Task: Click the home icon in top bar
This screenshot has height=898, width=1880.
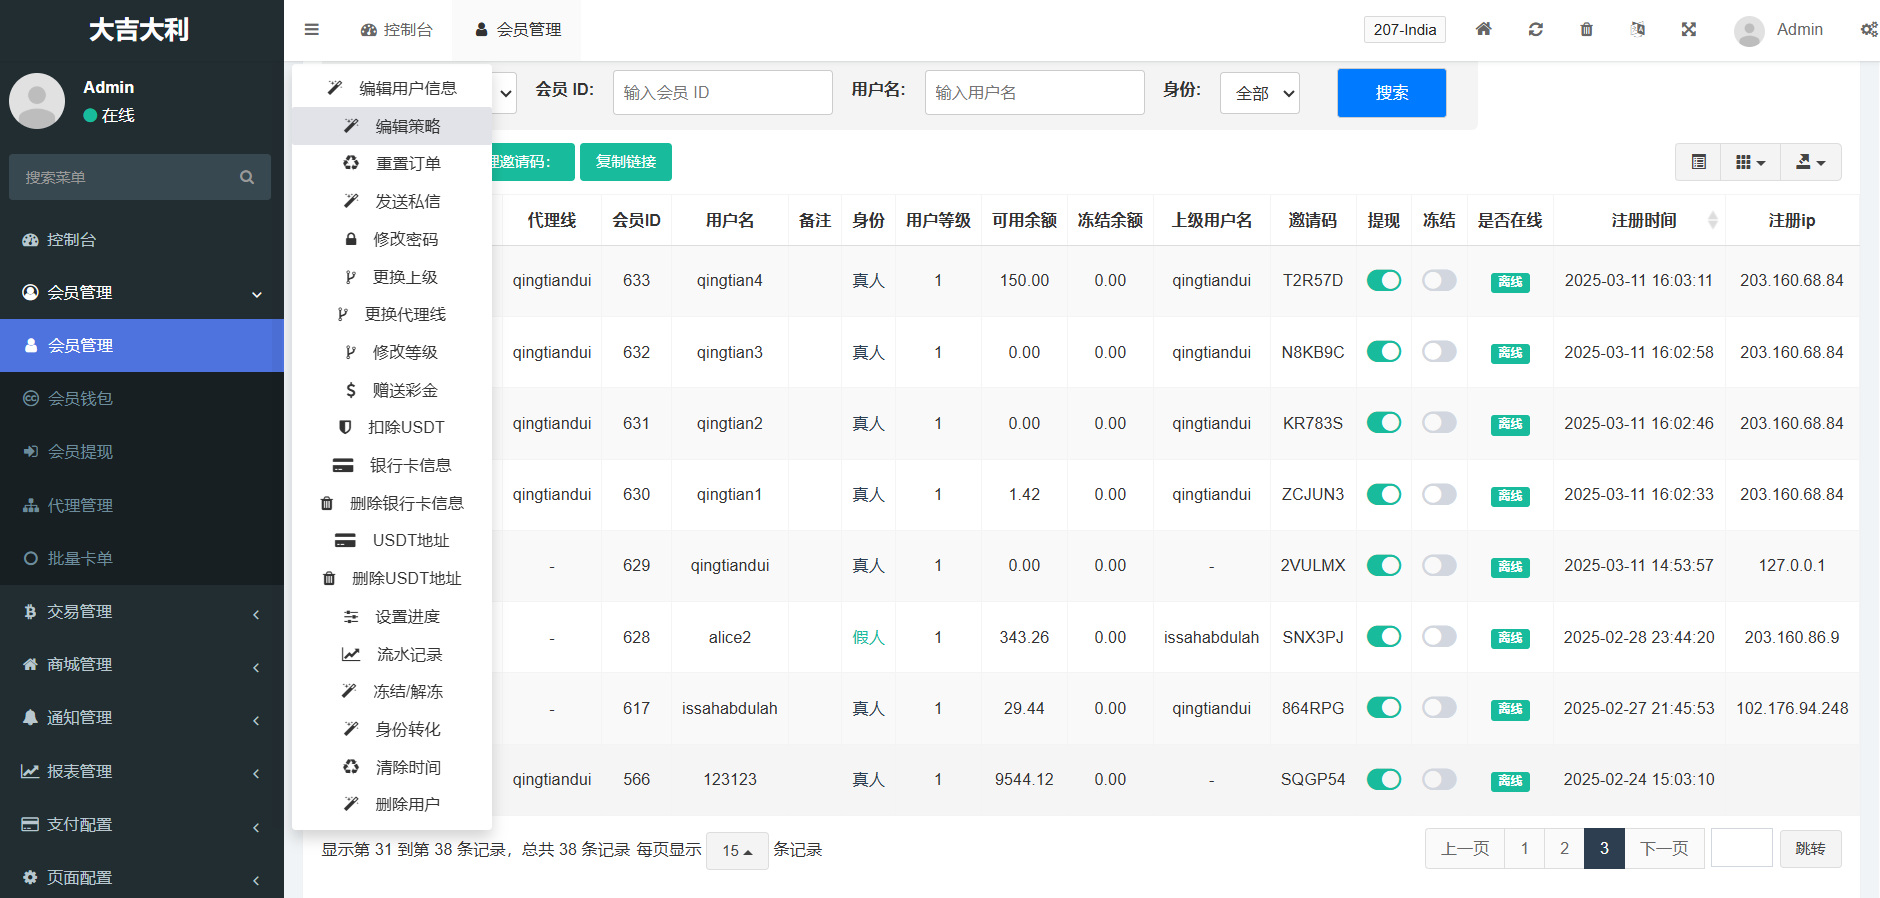Action: pyautogui.click(x=1484, y=30)
